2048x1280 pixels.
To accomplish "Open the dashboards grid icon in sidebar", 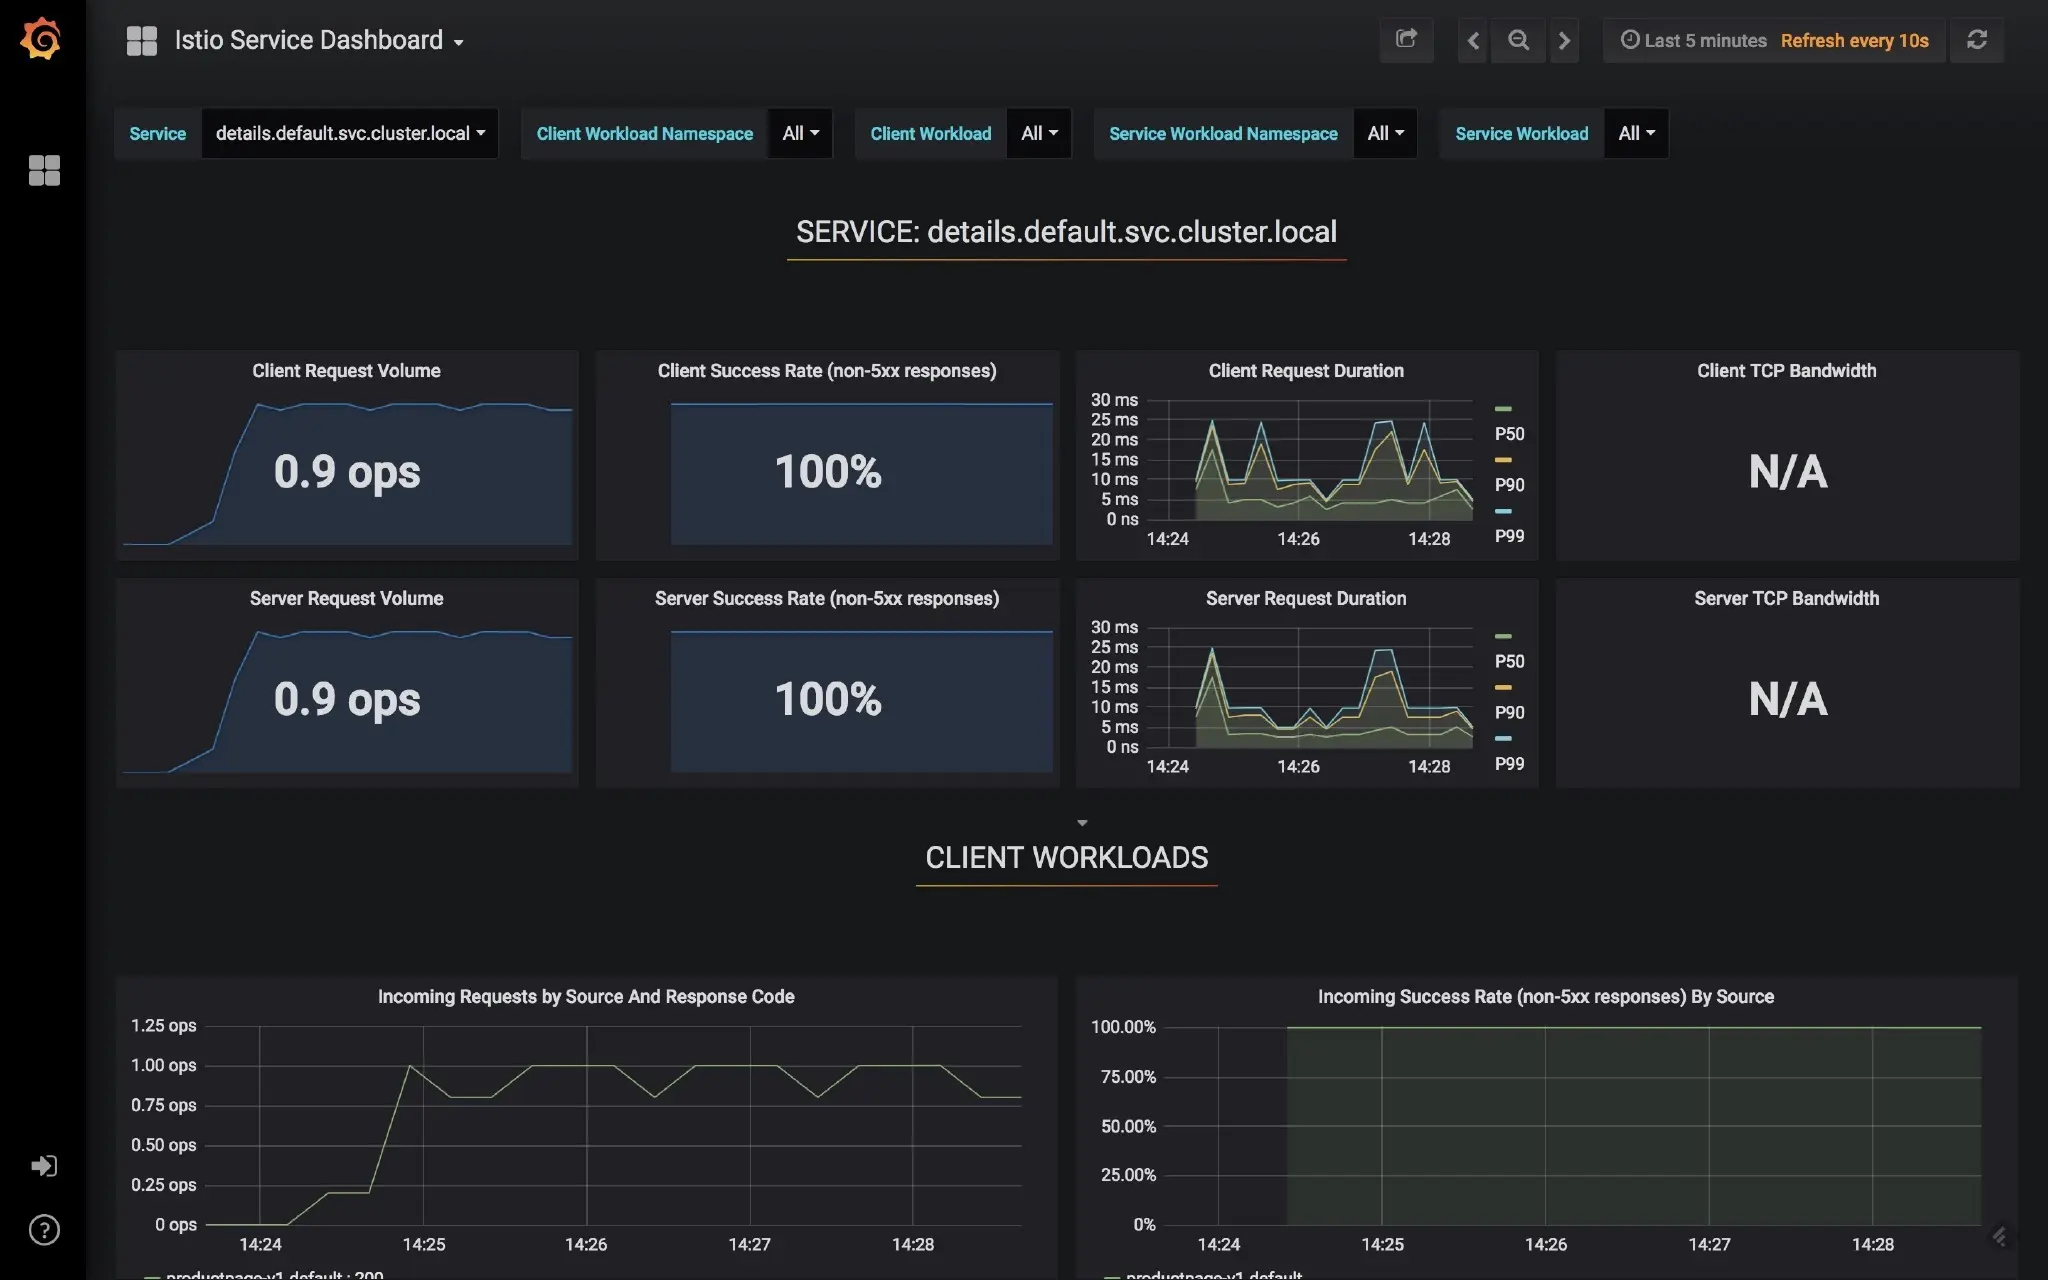I will [44, 170].
